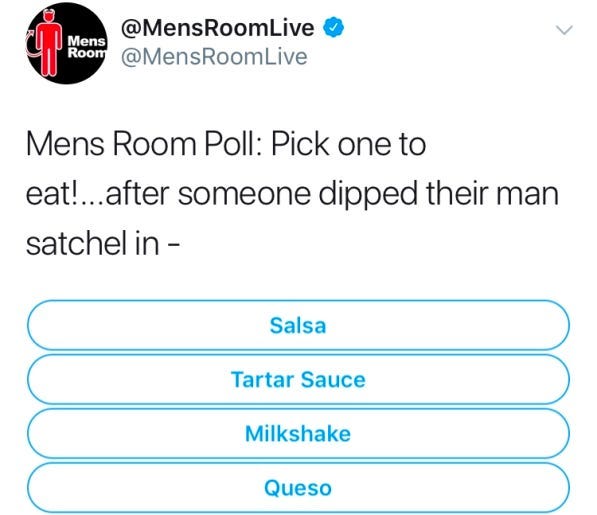597x515 pixels.
Task: Tap the 'Milkshake' label text
Action: (298, 434)
